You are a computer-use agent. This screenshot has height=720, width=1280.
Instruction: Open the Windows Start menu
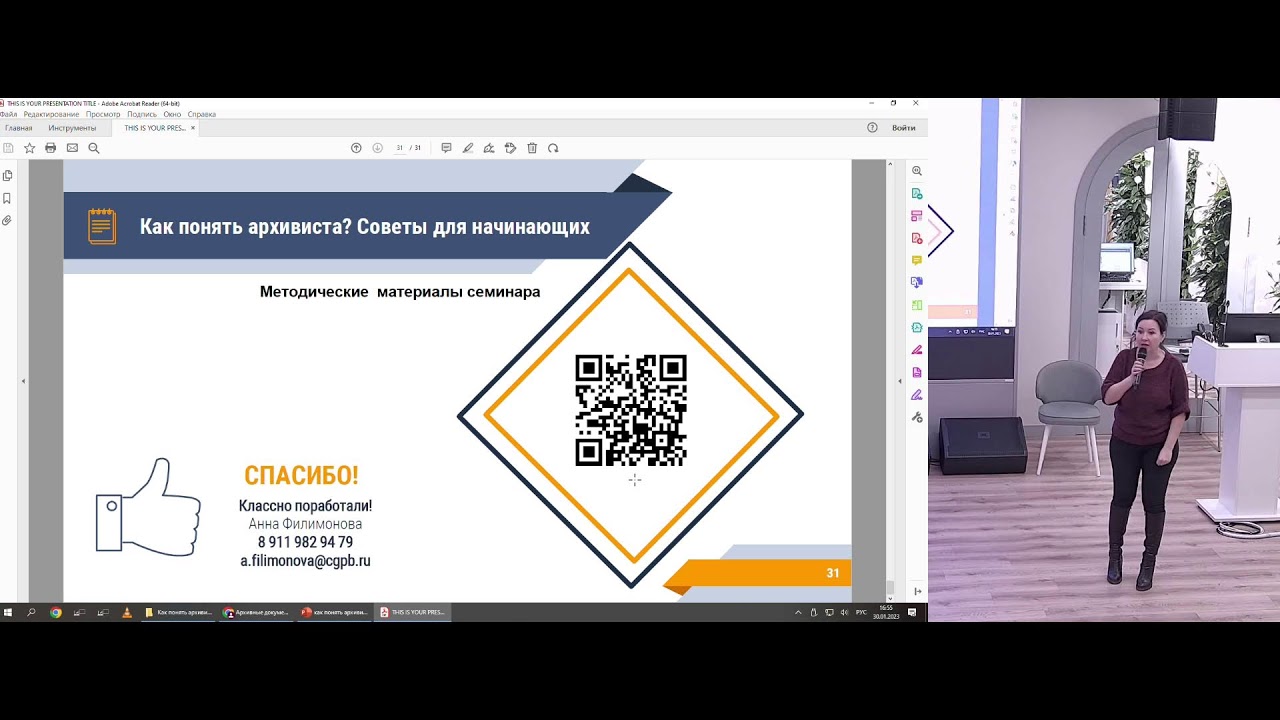[8, 612]
